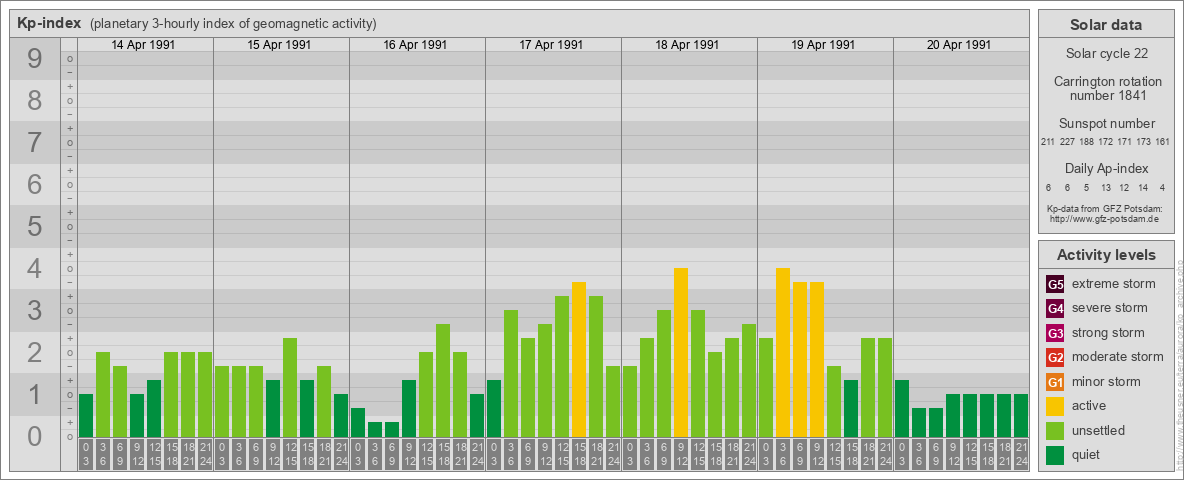Click the extreme storm legend label

1114,284
